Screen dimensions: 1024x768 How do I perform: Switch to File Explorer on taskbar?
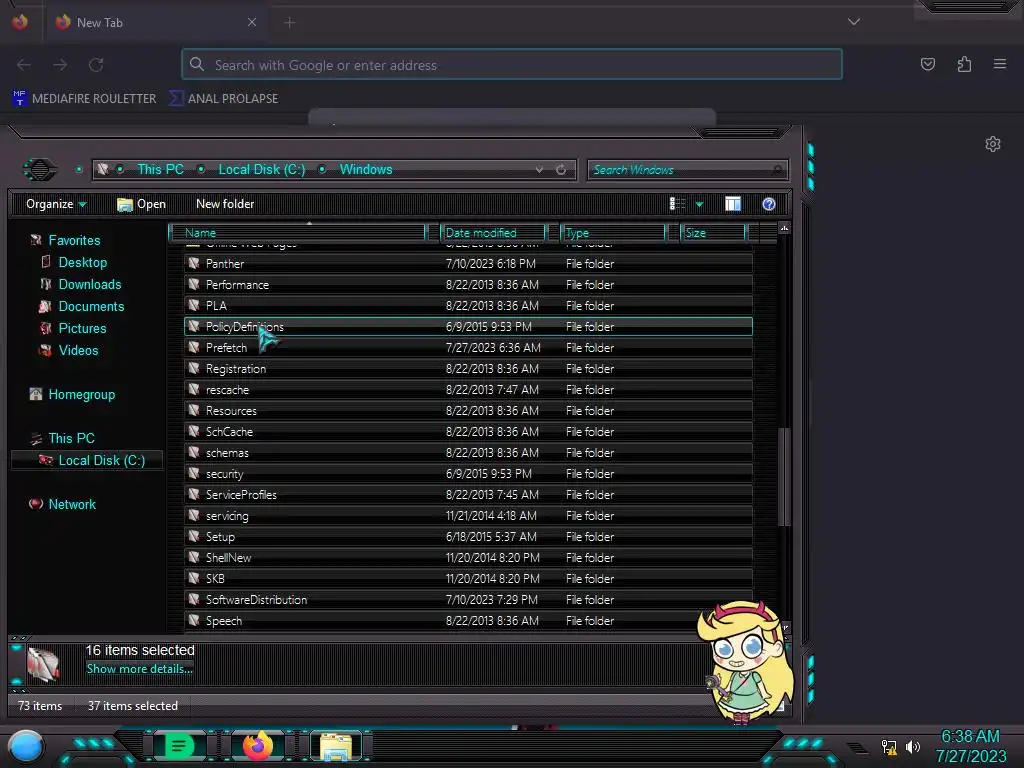coord(336,746)
